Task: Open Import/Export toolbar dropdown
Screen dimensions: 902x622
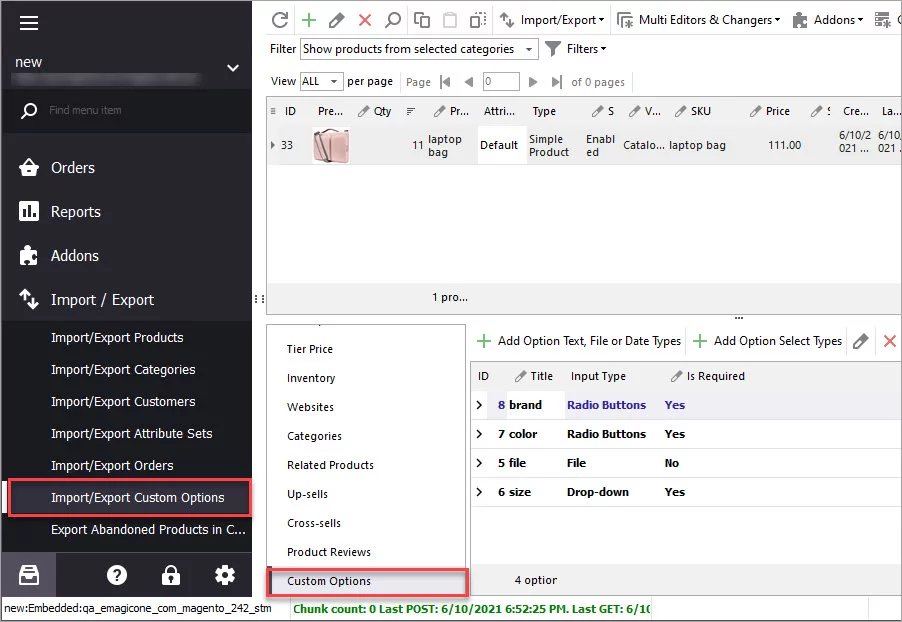Action: [552, 20]
